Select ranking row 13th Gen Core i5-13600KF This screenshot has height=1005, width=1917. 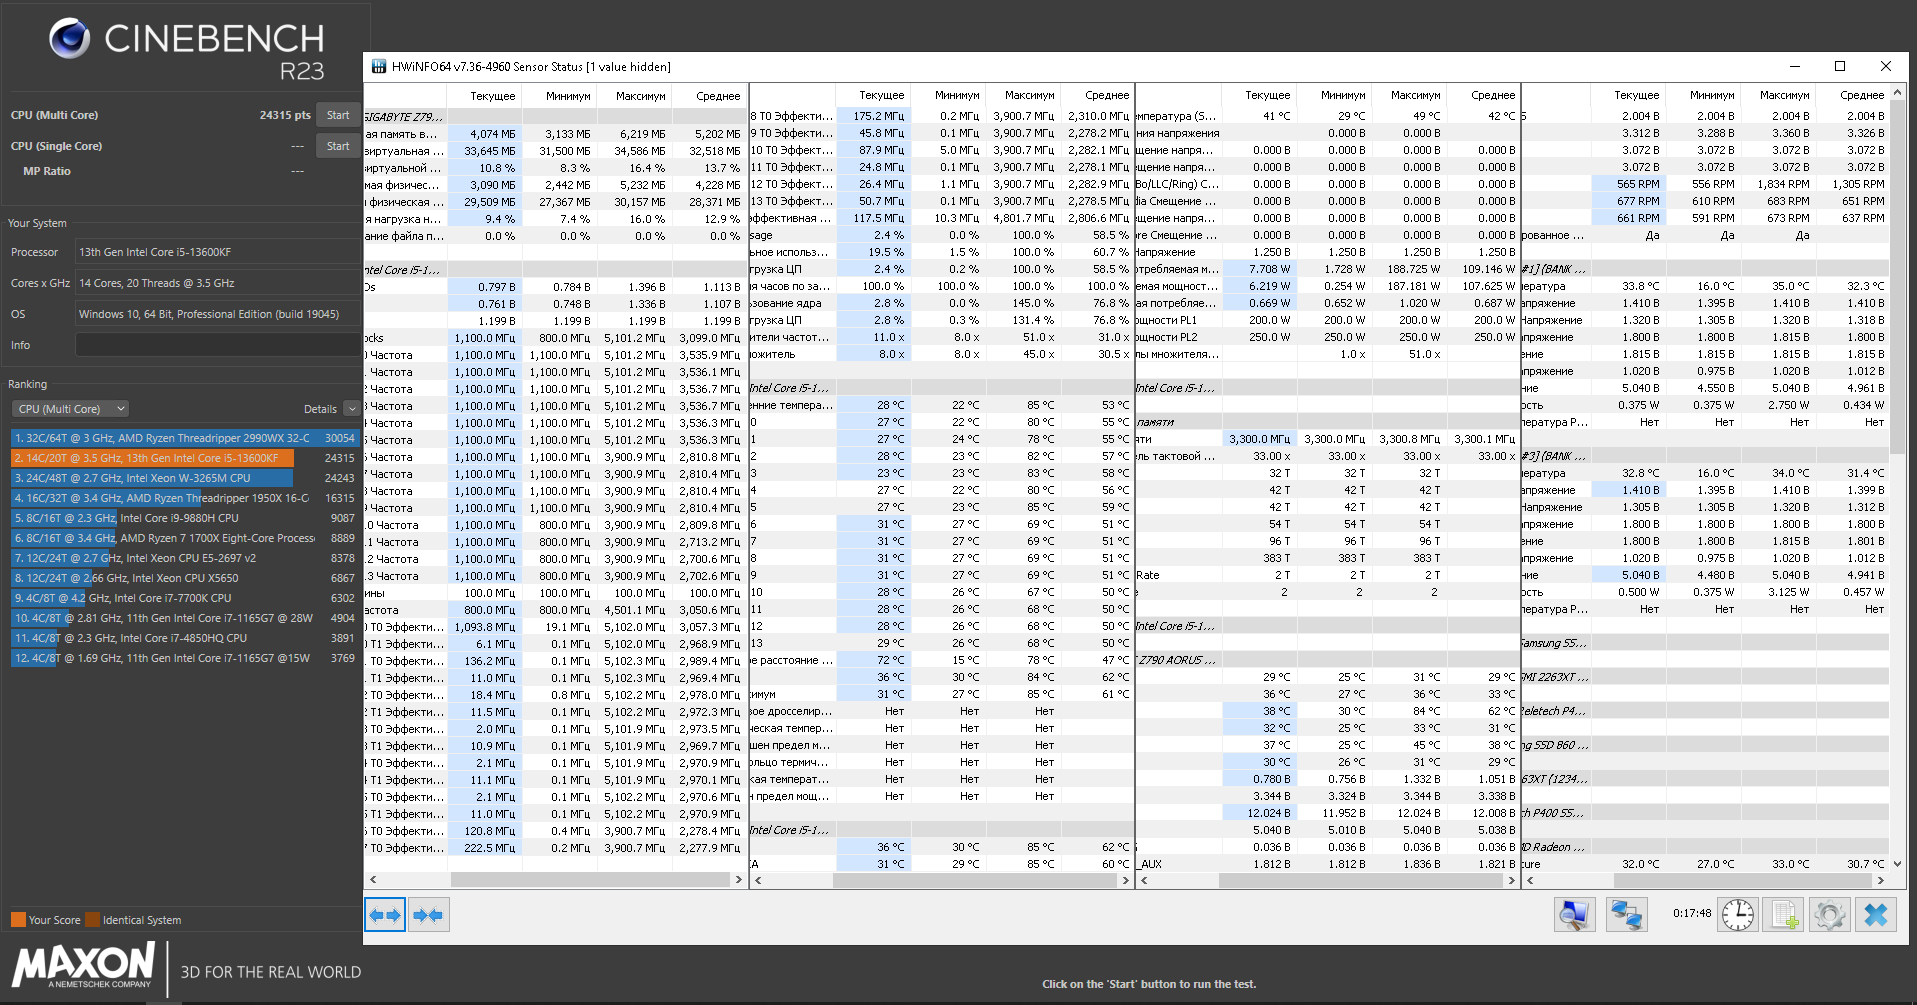tap(184, 458)
